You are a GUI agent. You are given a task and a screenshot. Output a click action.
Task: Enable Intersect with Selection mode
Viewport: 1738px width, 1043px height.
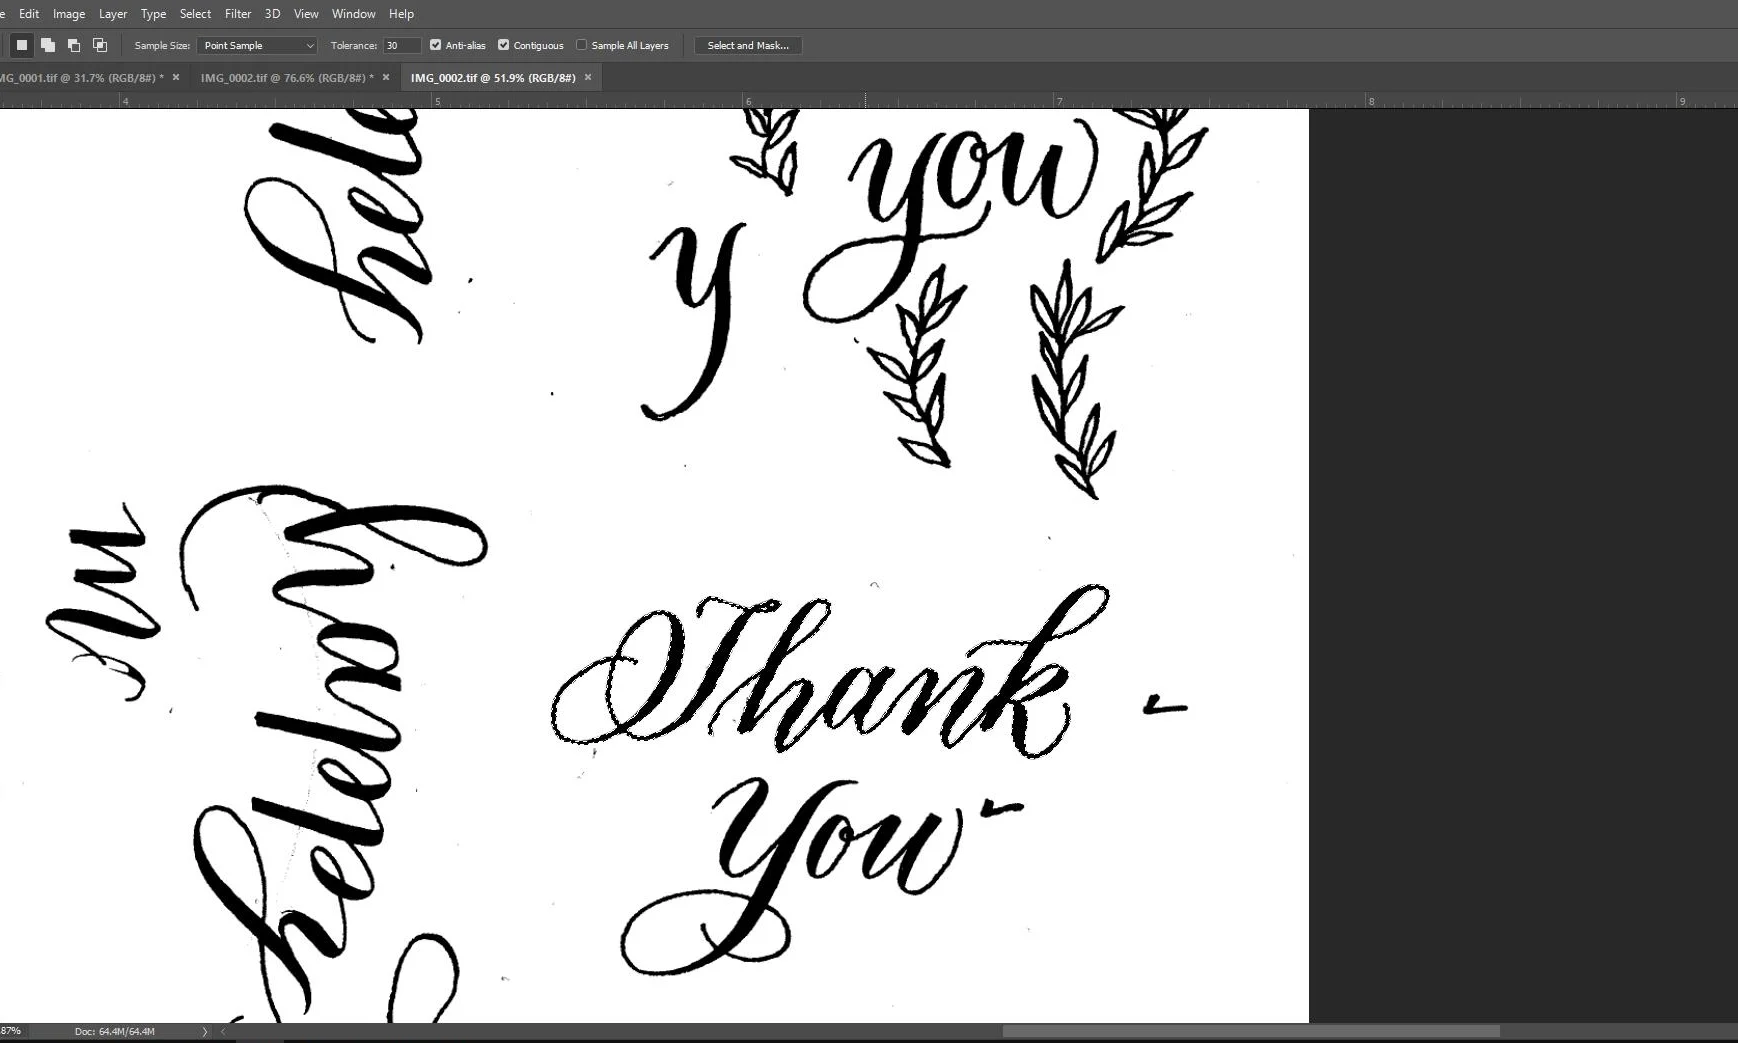(99, 45)
